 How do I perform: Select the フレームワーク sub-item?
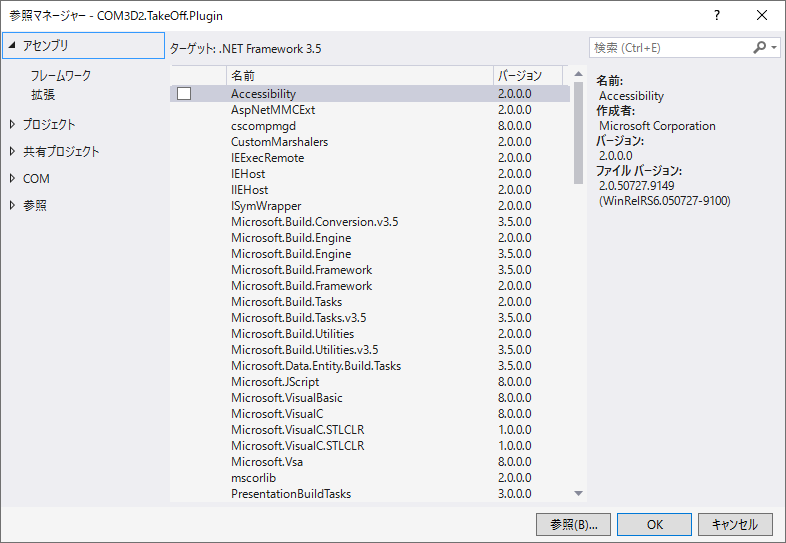coord(61,75)
